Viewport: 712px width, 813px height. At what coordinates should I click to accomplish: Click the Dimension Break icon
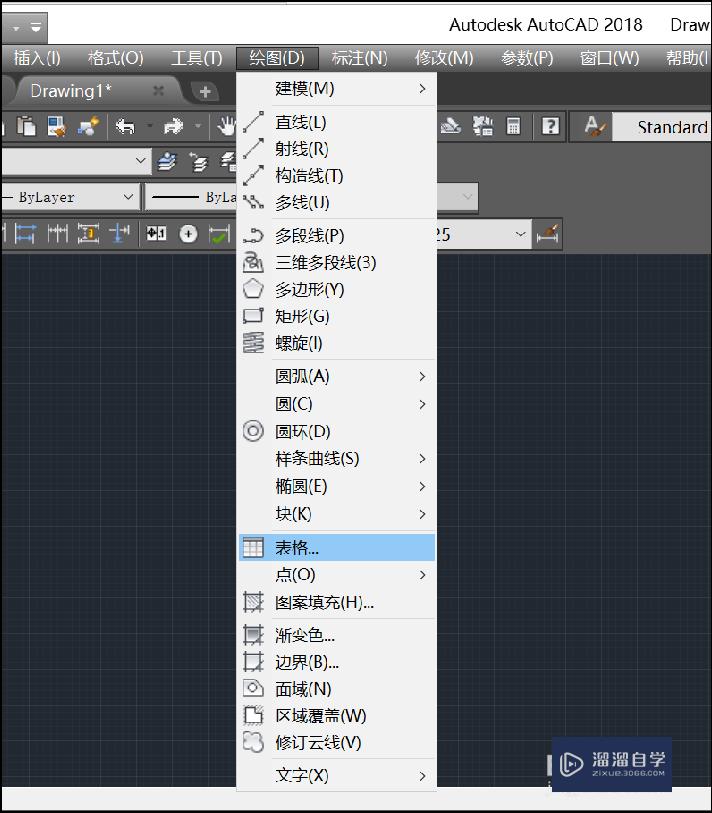point(119,234)
